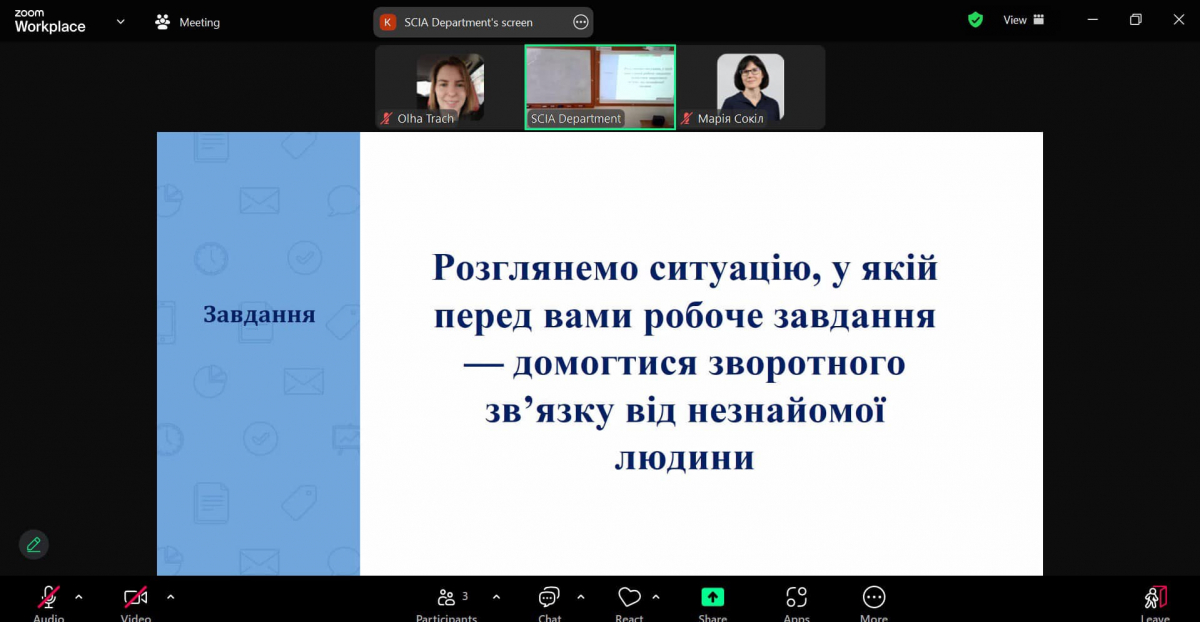Show the Participants list
The image size is (1200, 622).
click(447, 600)
